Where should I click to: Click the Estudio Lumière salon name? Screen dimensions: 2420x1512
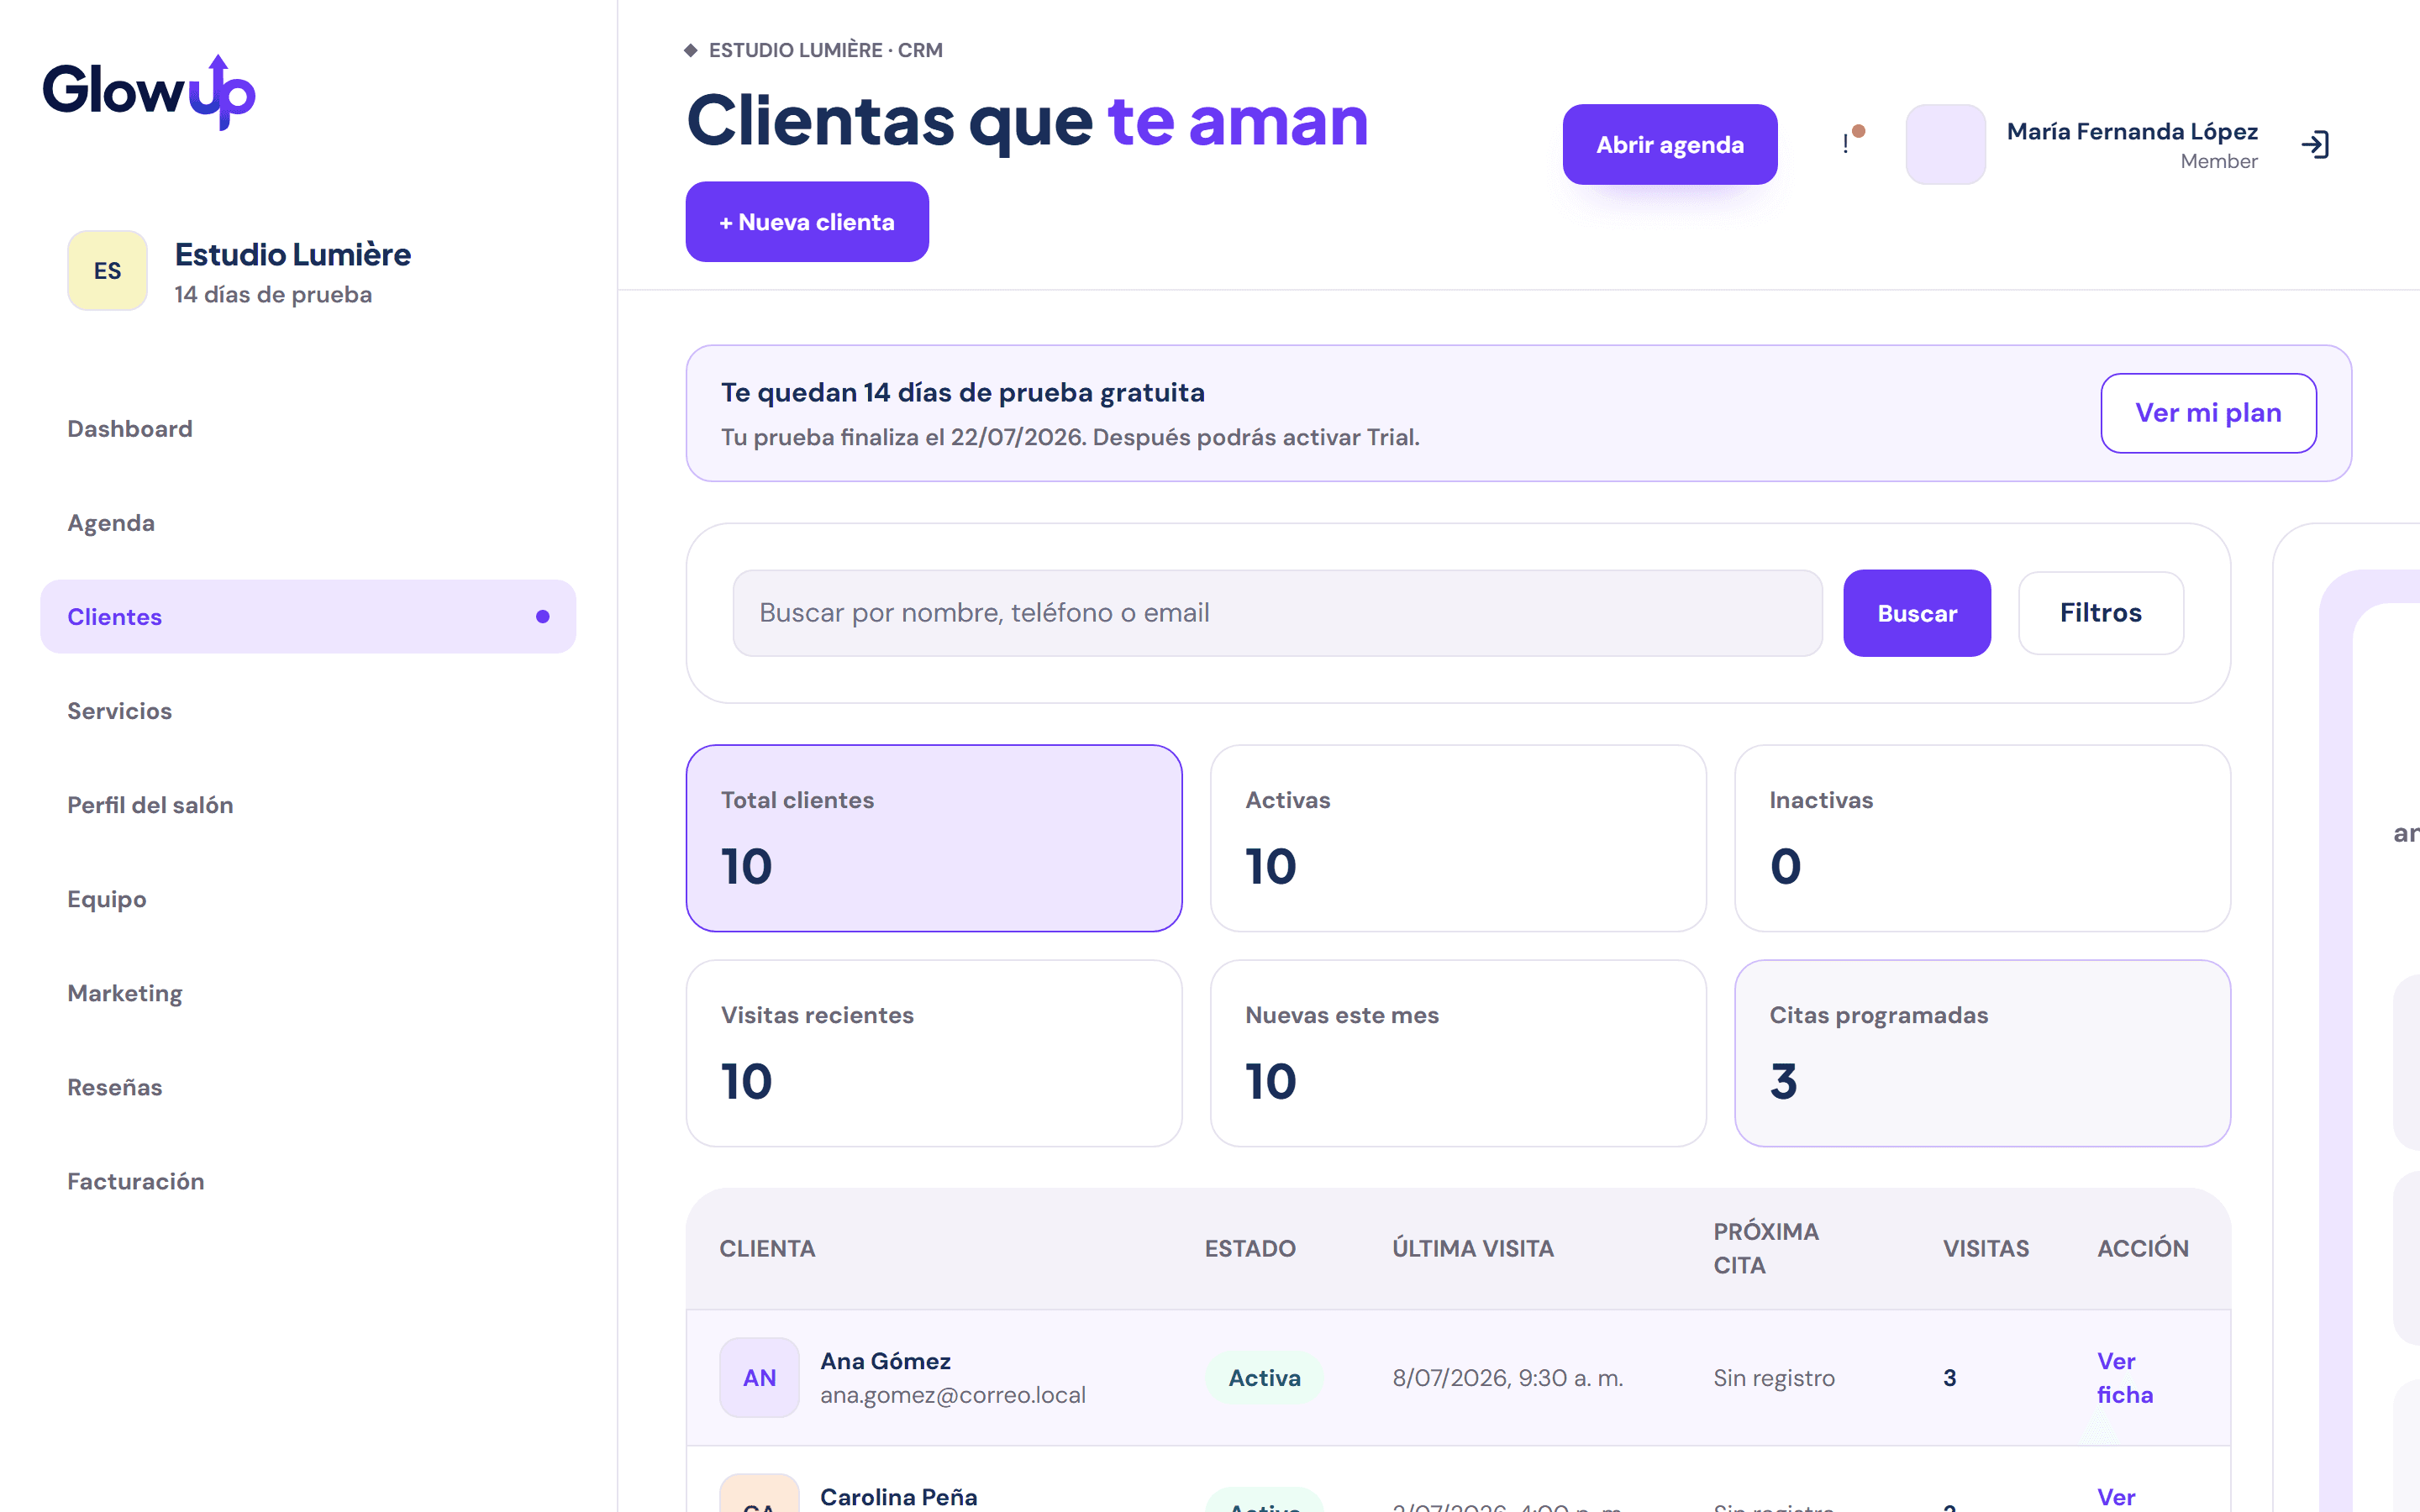pyautogui.click(x=293, y=254)
